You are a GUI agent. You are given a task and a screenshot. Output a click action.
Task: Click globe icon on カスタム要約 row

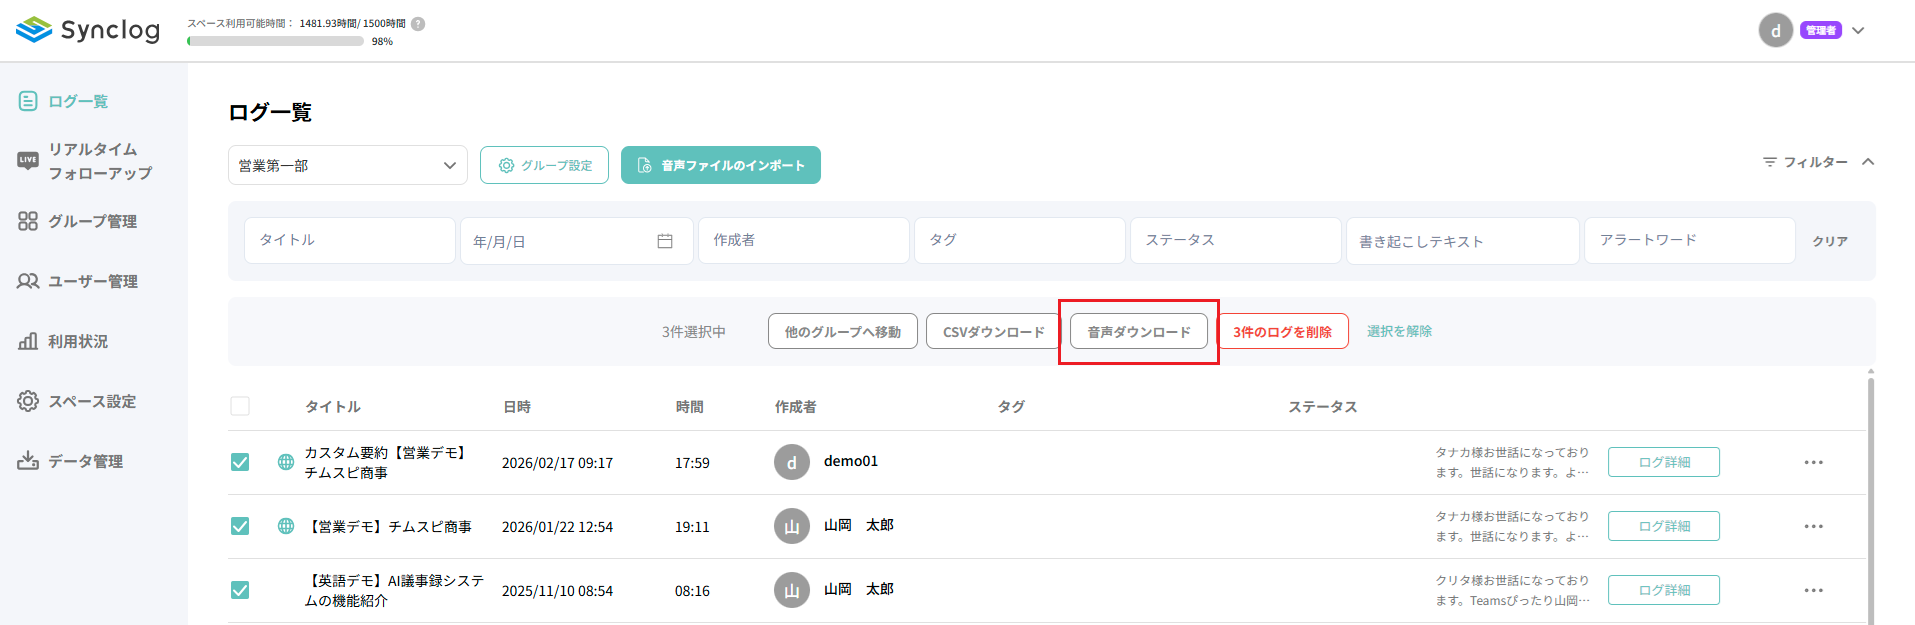click(x=286, y=462)
